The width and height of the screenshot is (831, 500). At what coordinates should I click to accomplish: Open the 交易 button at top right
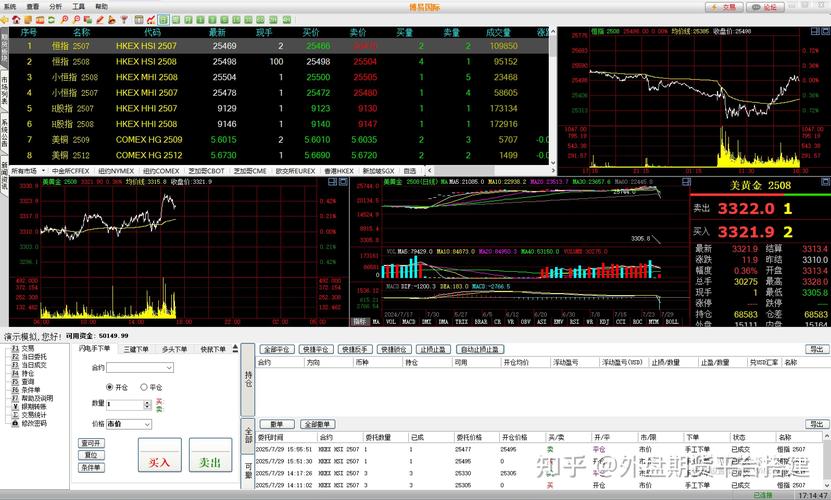[722, 6]
